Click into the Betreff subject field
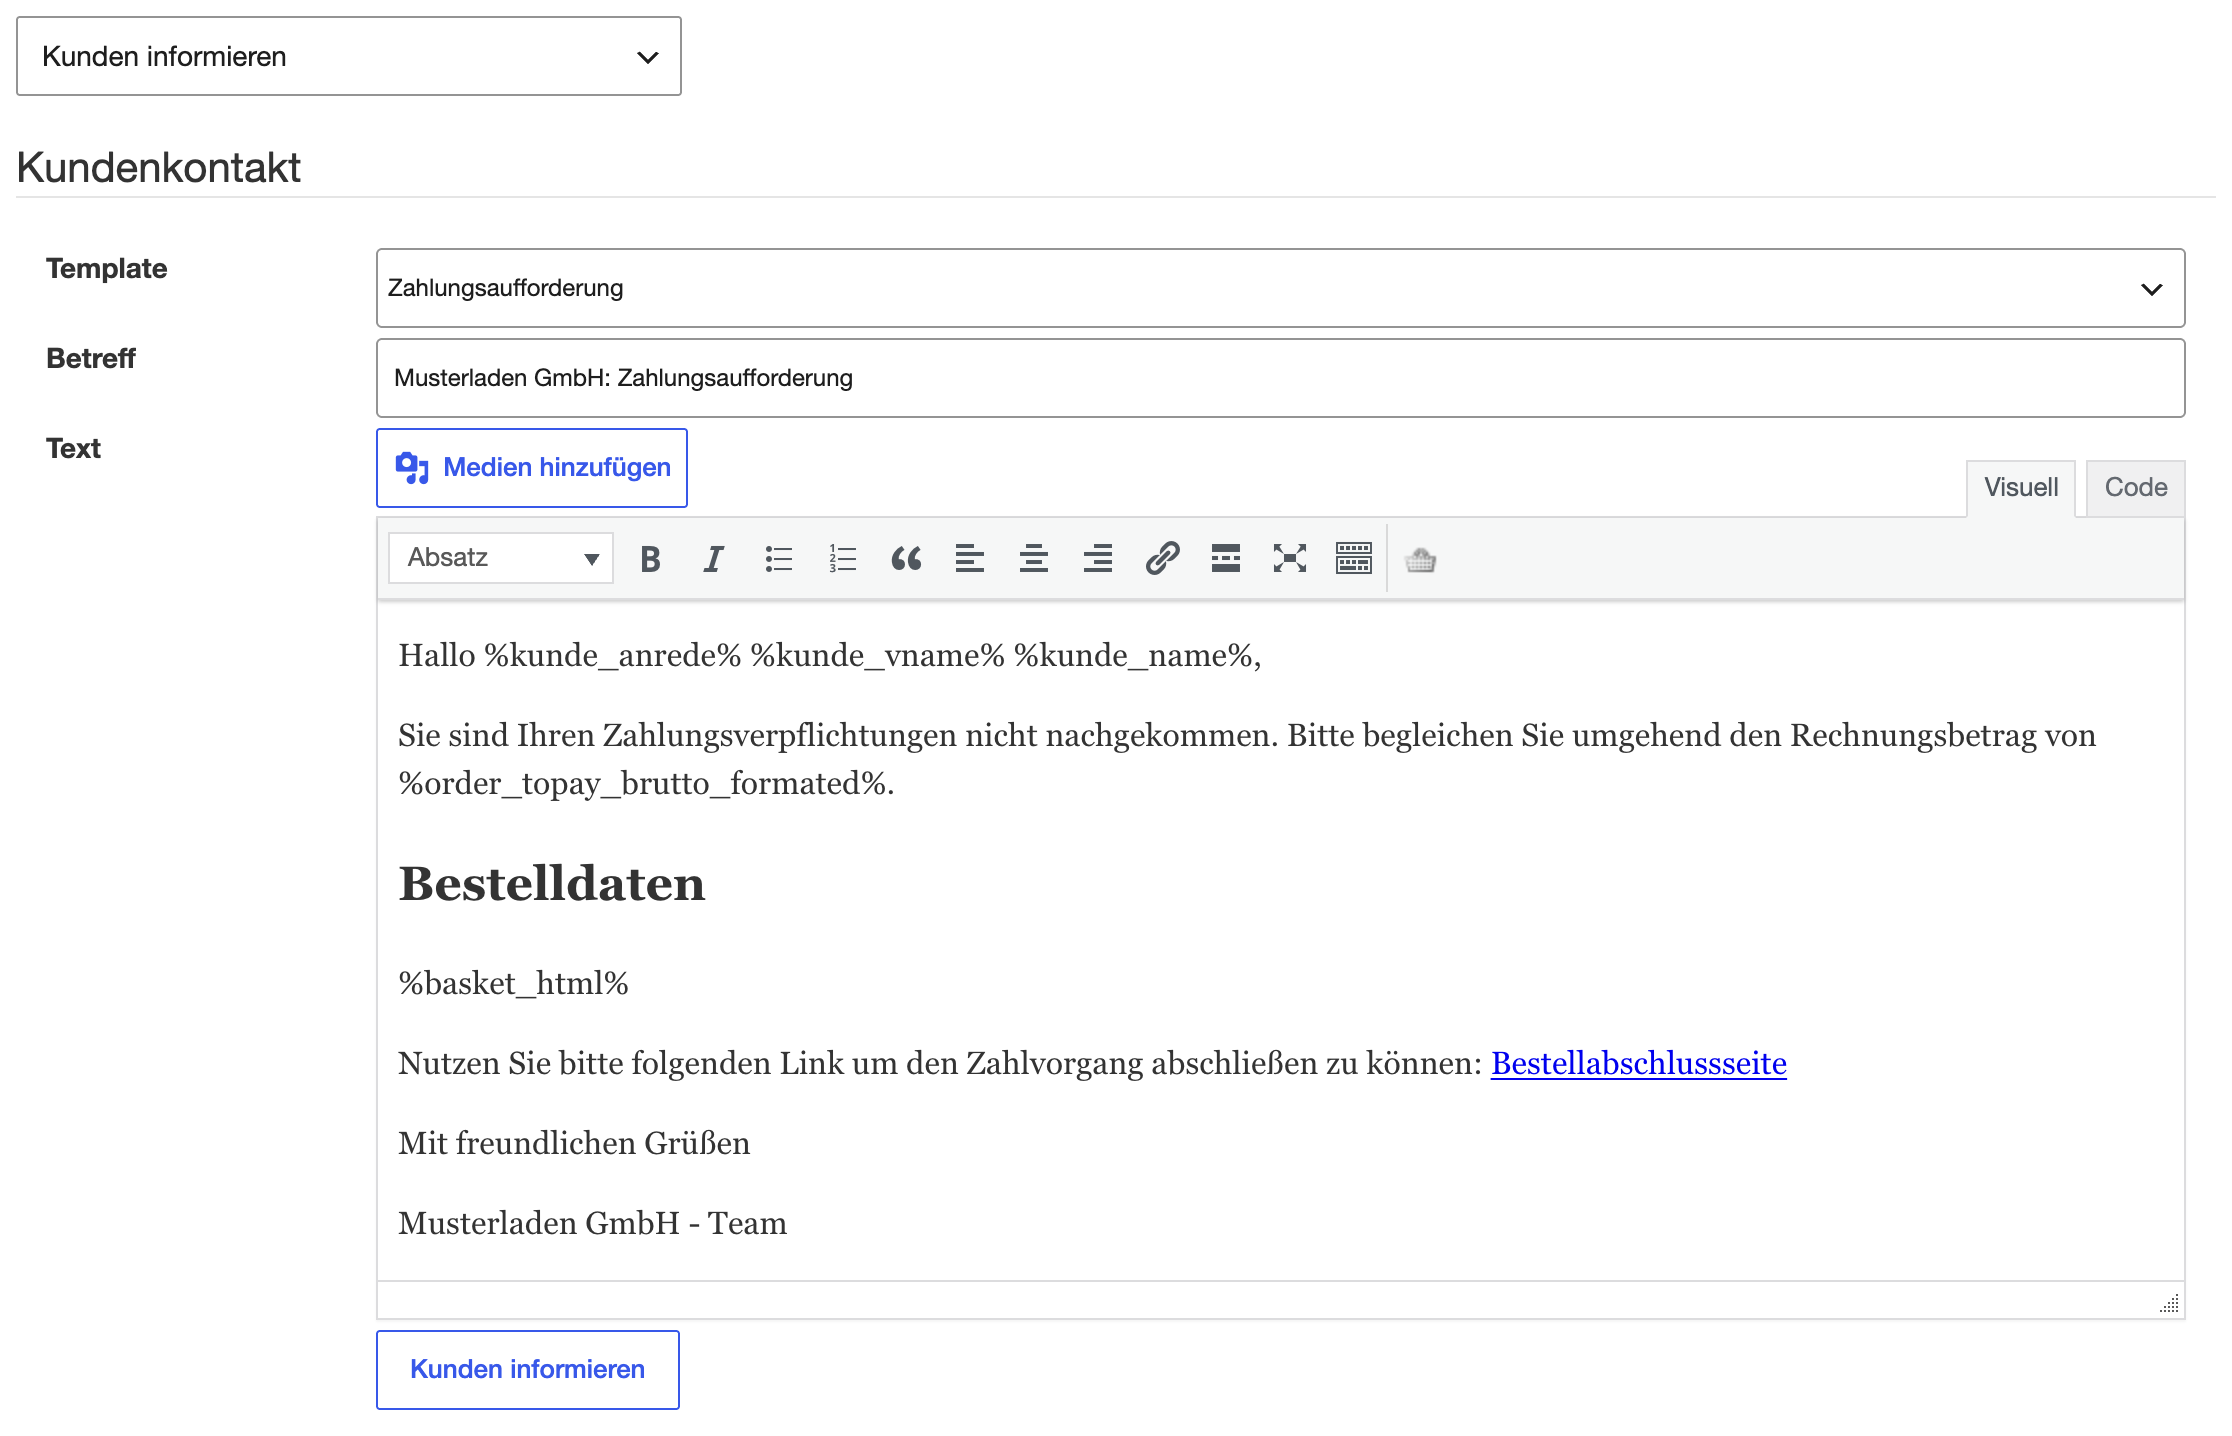Image resolution: width=2232 pixels, height=1436 pixels. point(1280,378)
